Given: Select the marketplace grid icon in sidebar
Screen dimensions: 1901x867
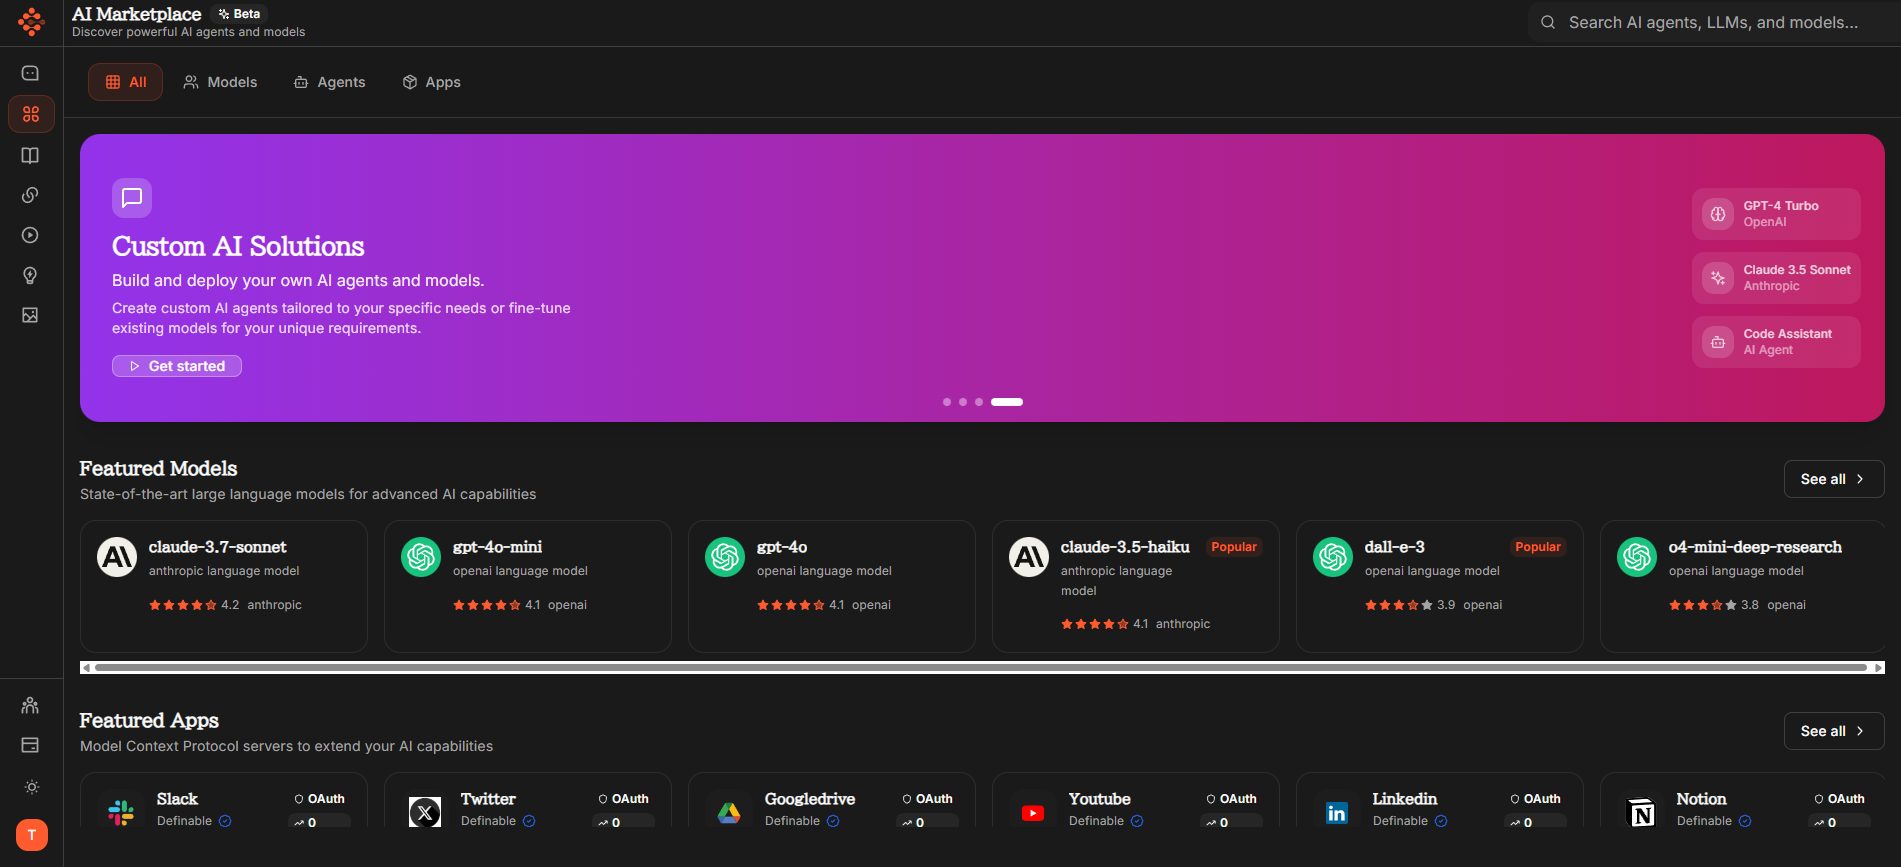Looking at the screenshot, I should tap(31, 114).
